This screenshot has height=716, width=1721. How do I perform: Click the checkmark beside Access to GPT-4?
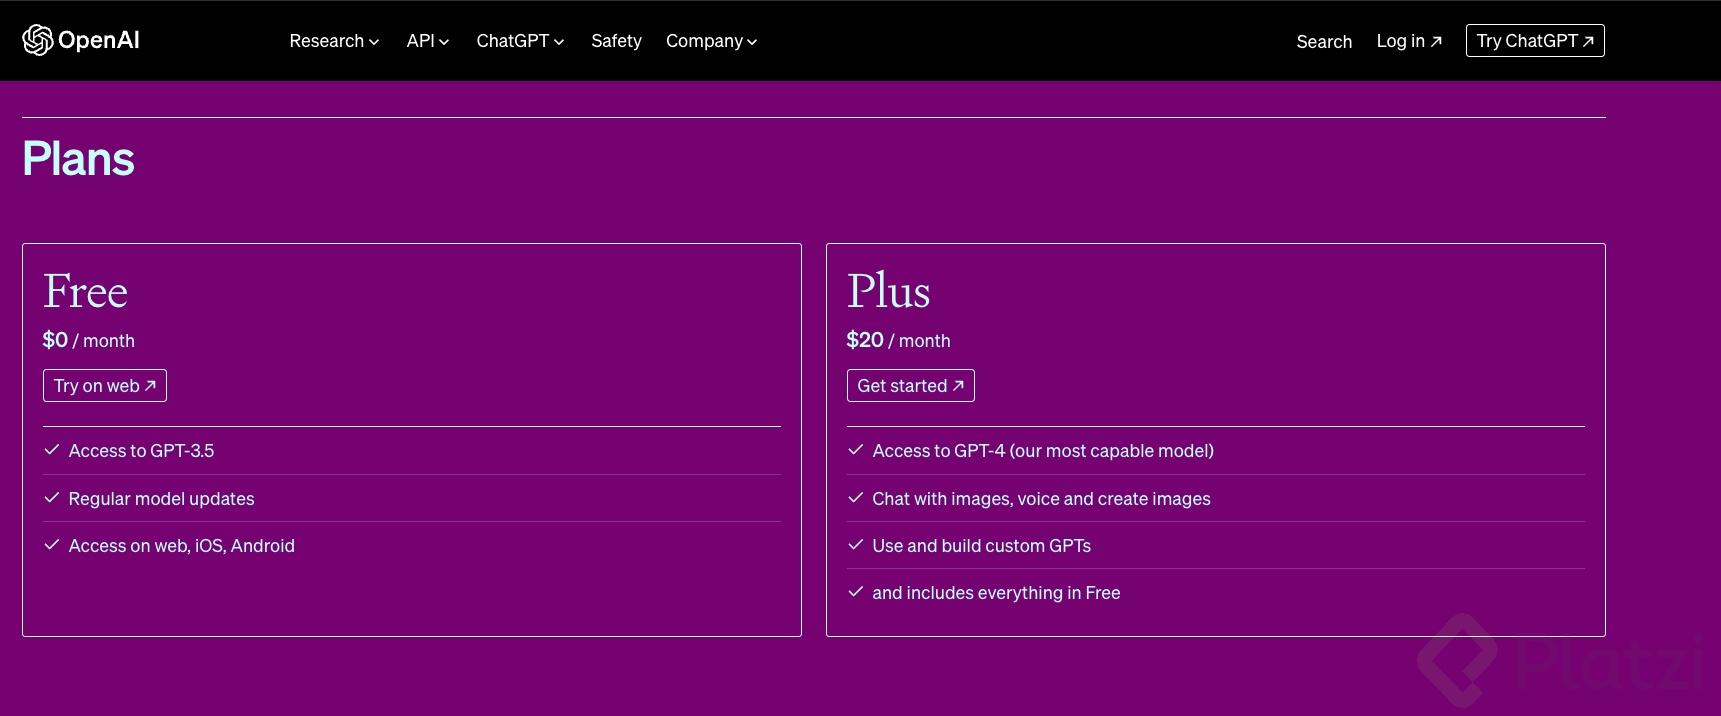click(856, 450)
